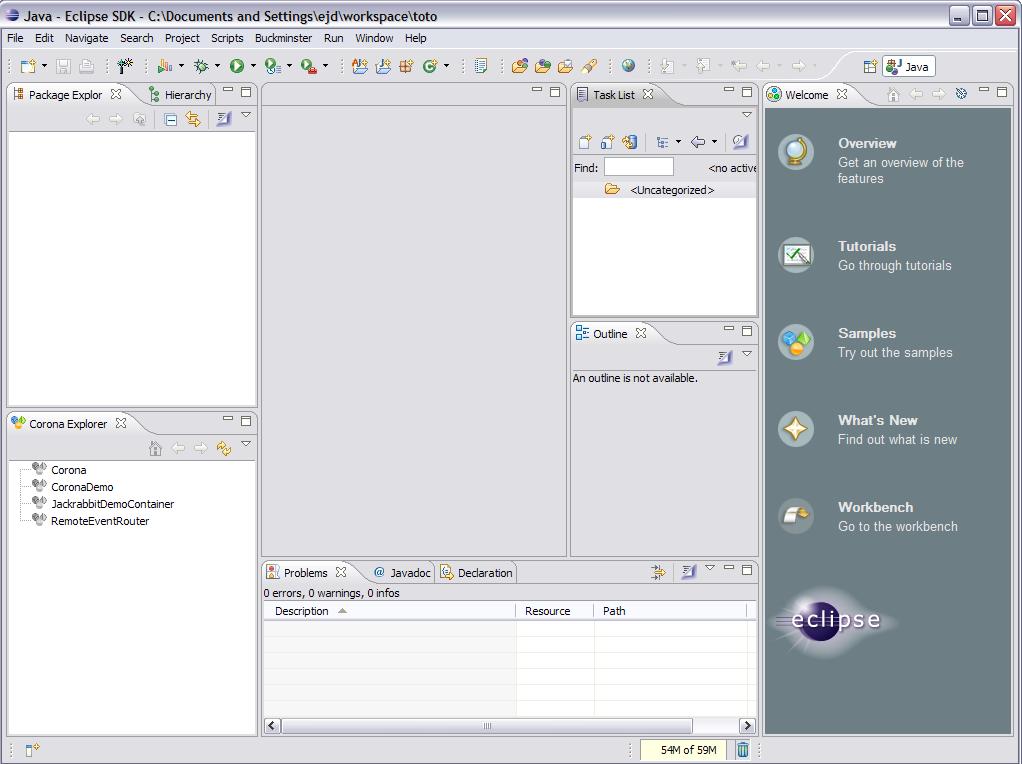This screenshot has width=1022, height=764.
Task: Go to the Workbench link
Action: (x=875, y=507)
